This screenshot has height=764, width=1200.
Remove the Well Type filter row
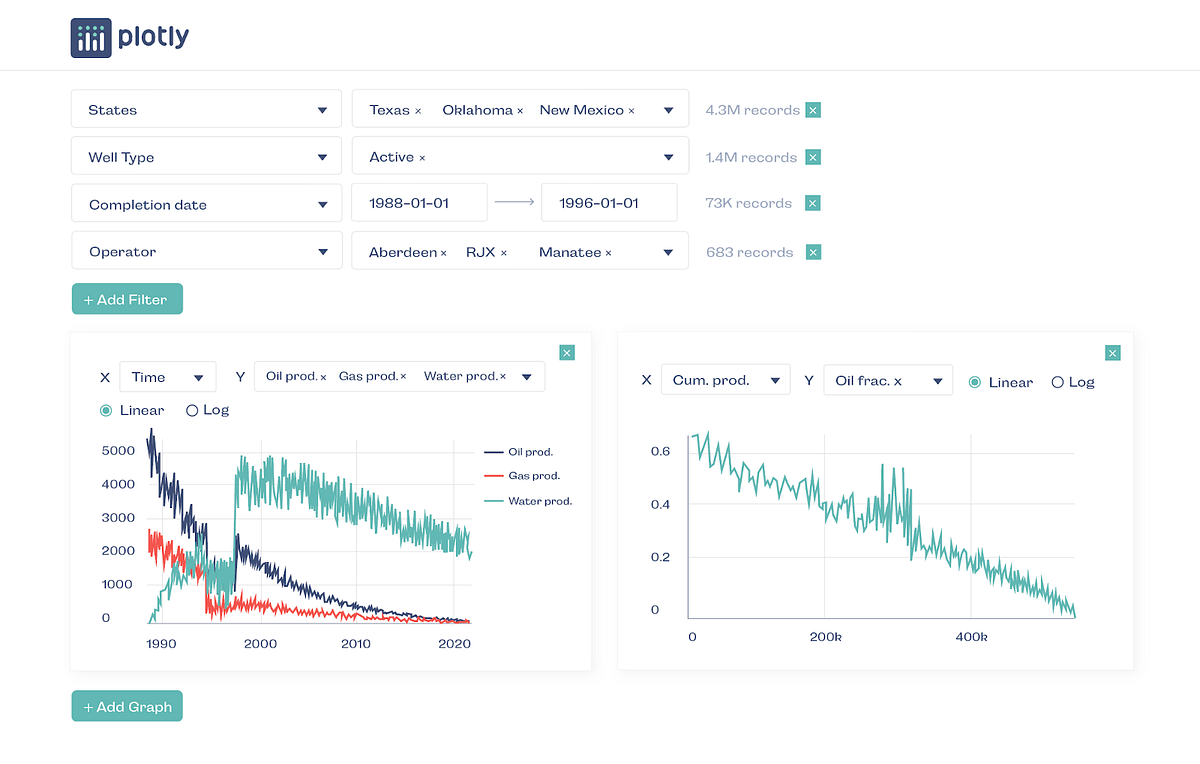point(813,157)
